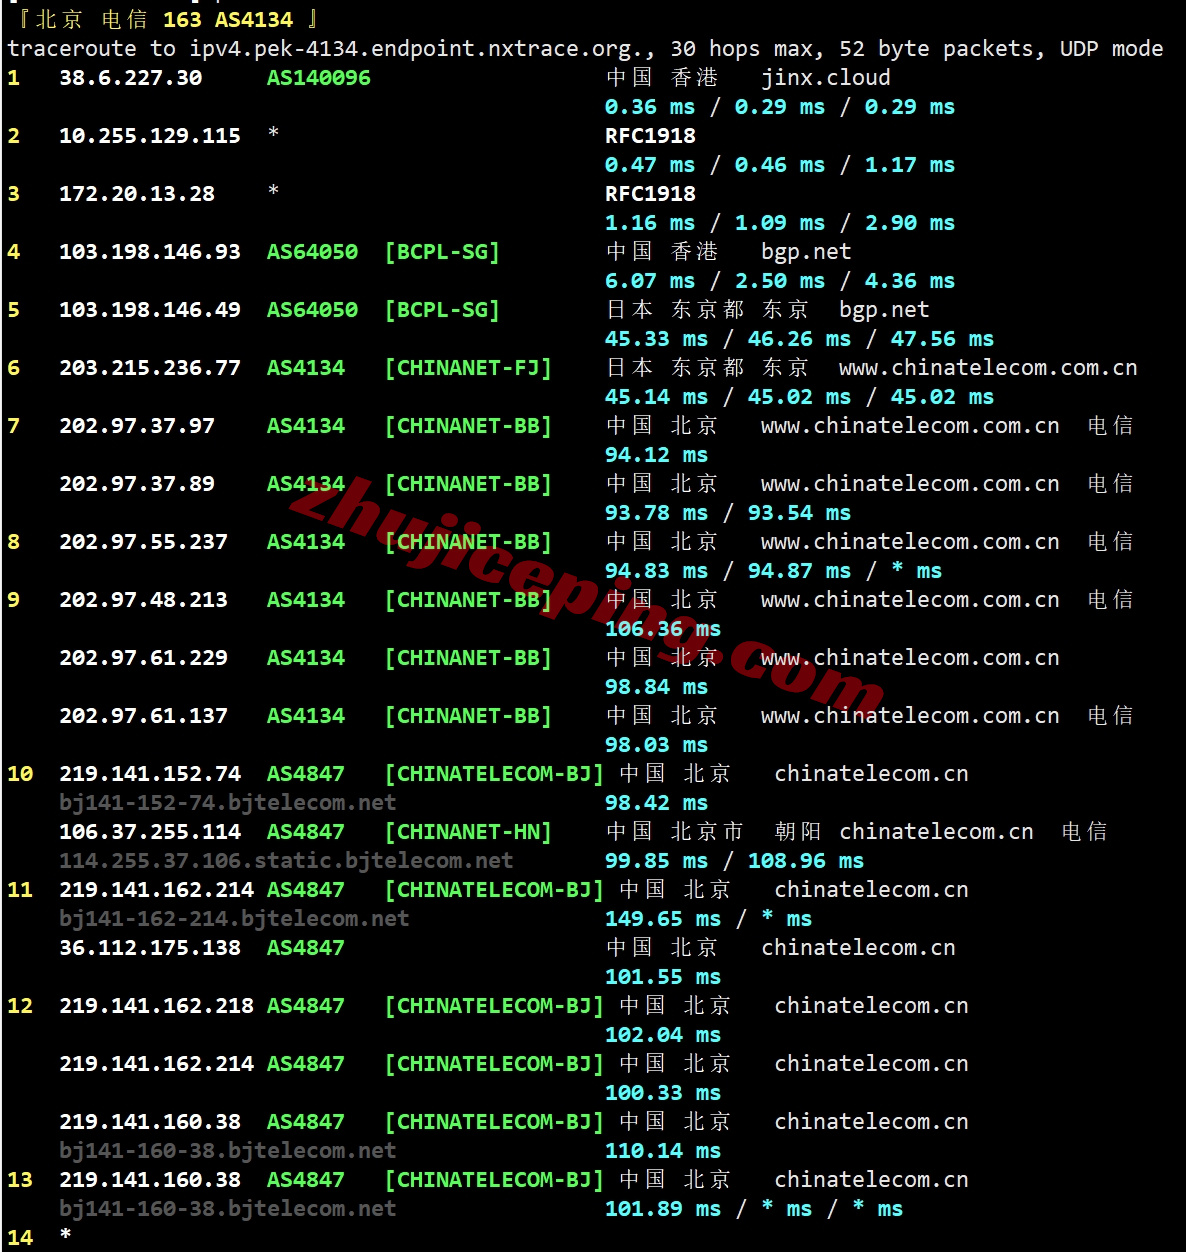This screenshot has height=1252, width=1186.
Task: Click the latency value 45.33 ms
Action: coord(656,339)
